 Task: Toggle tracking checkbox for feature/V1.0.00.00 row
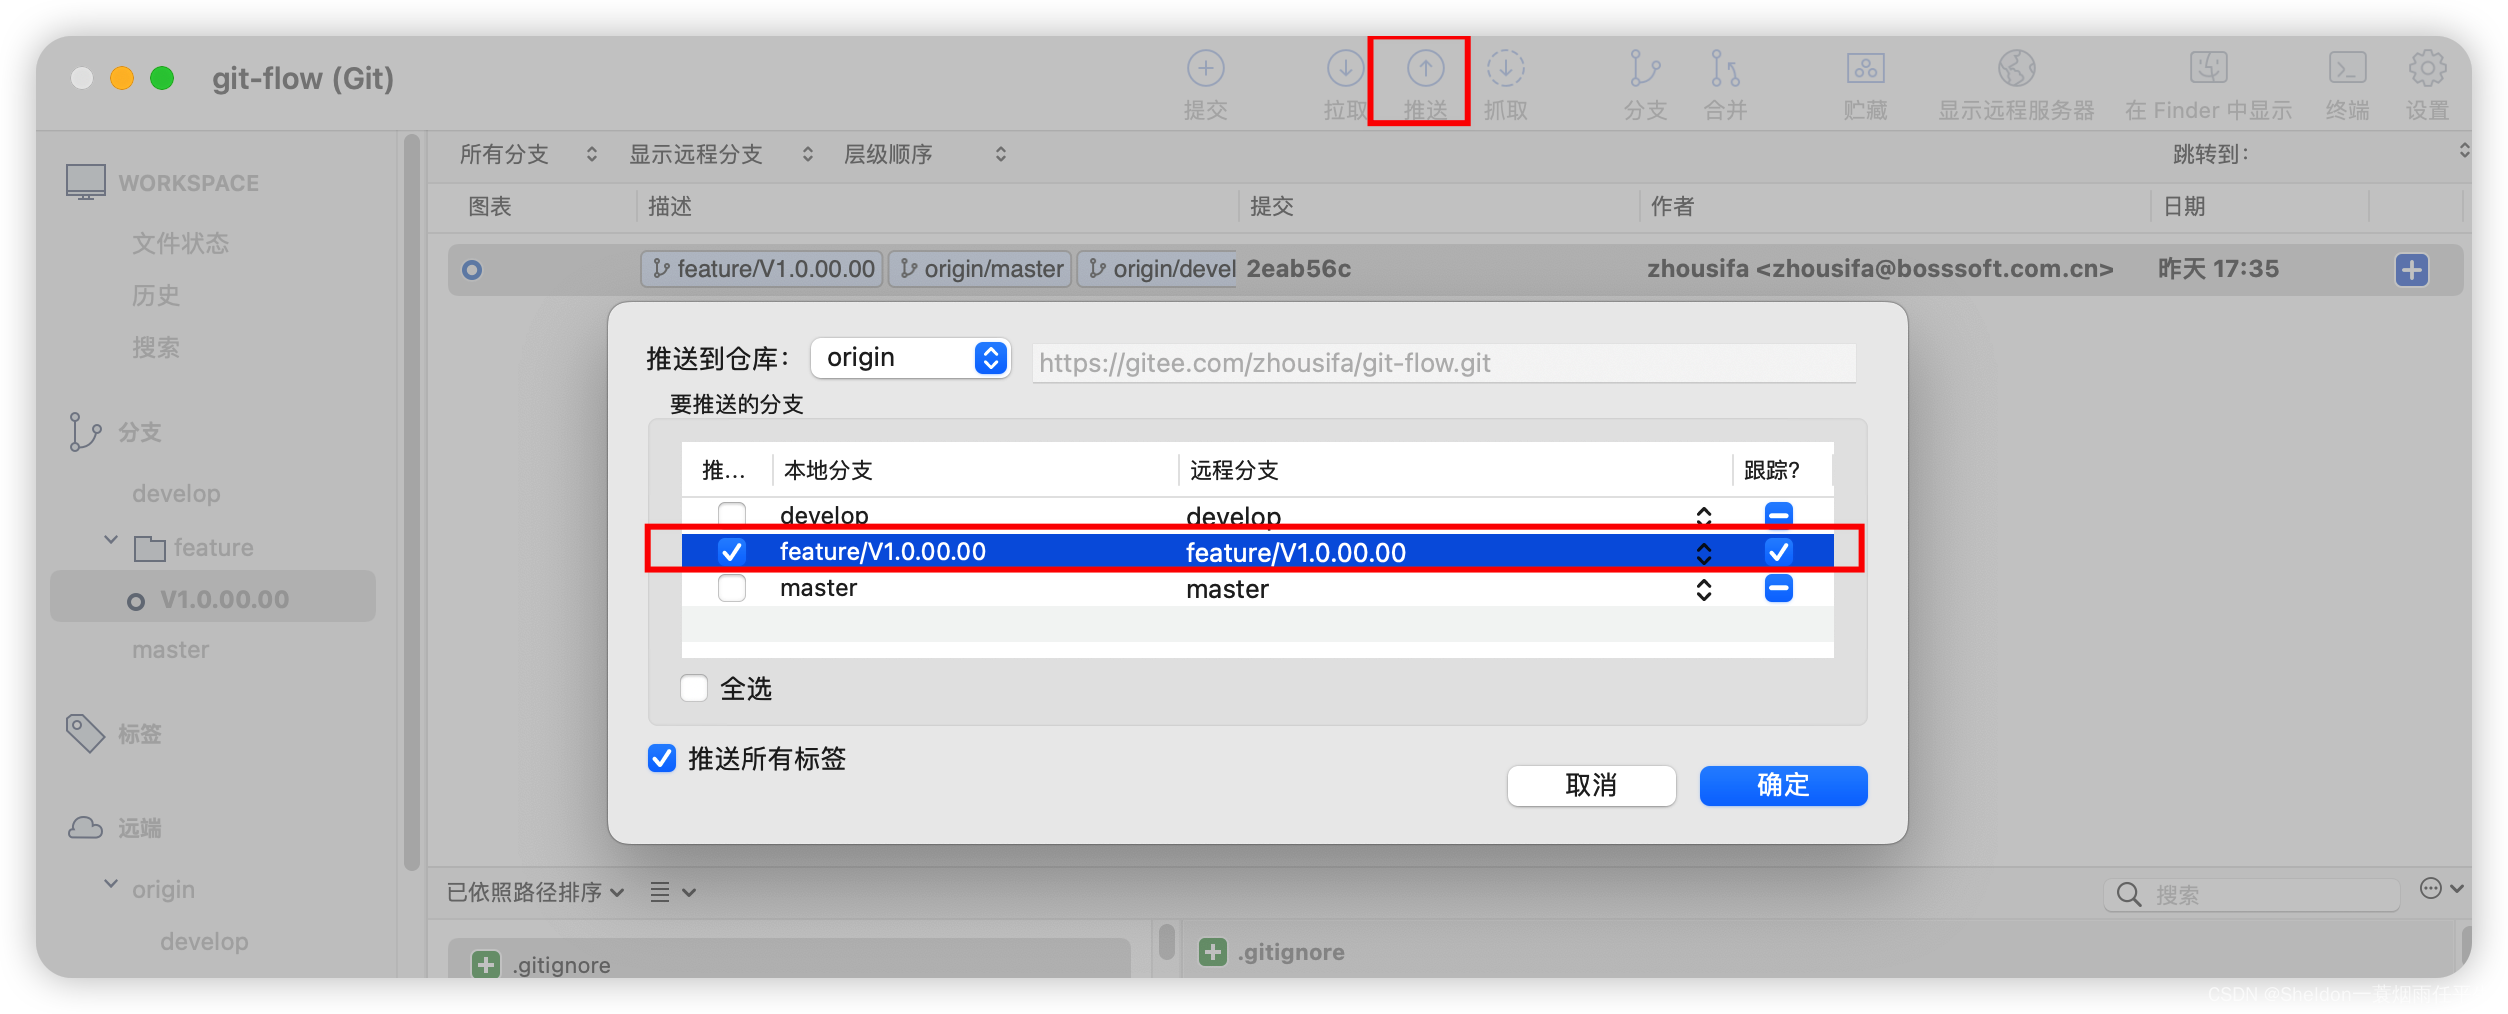(x=1778, y=551)
